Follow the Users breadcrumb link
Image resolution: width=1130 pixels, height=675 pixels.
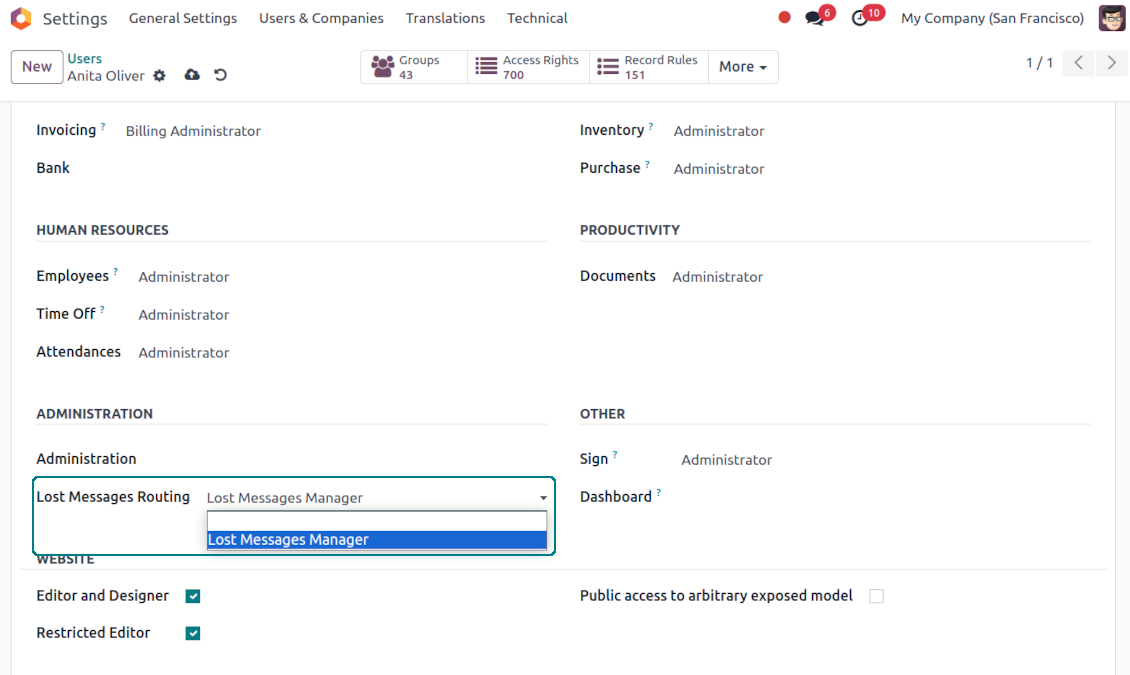pos(85,59)
